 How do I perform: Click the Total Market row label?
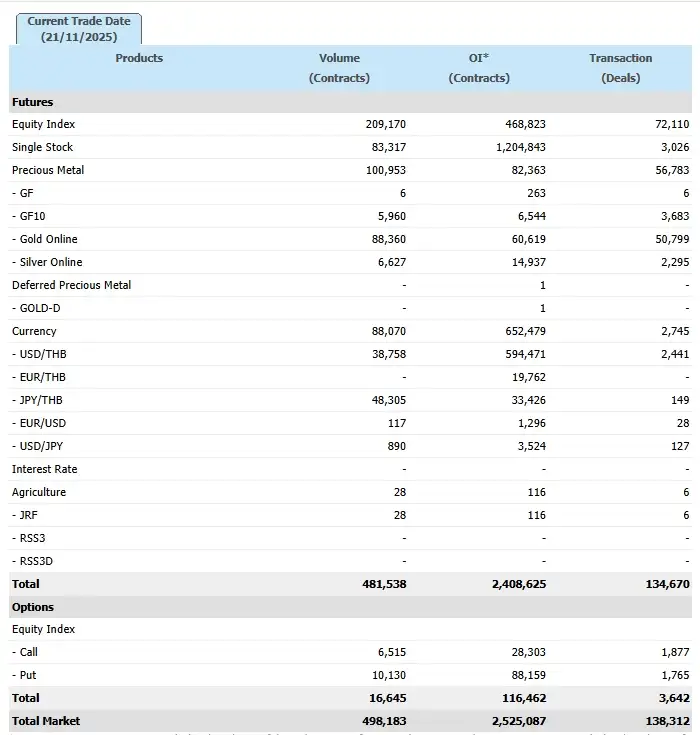[46, 721]
